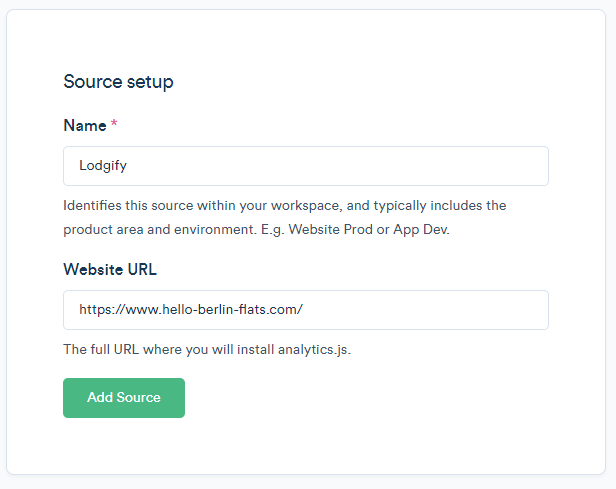Click the Source setup heading
Screen dimensions: 616x489
[x=118, y=82]
